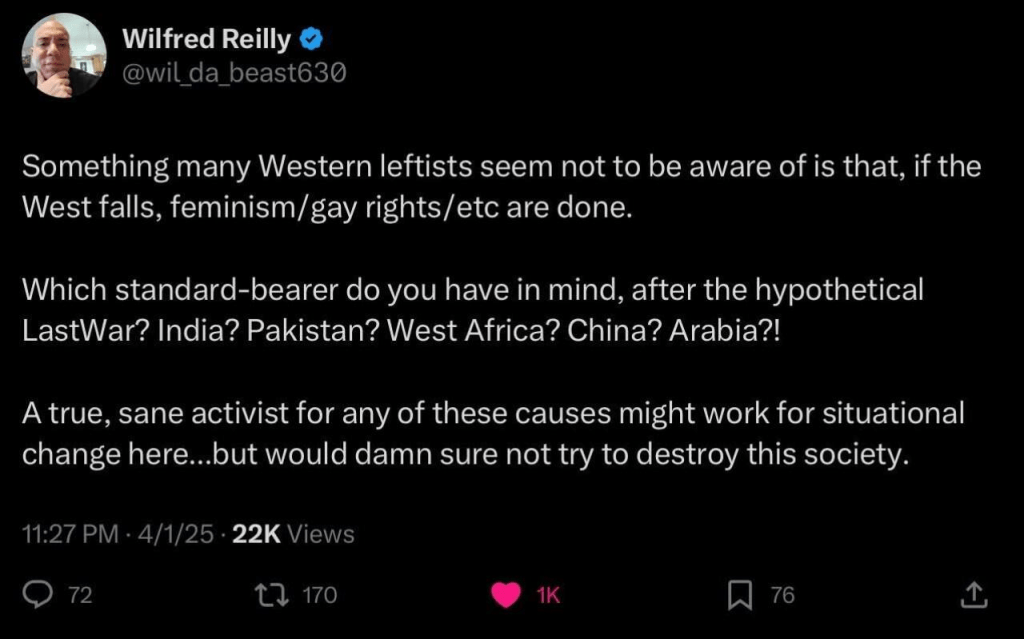The height and width of the screenshot is (639, 1024).
Task: Open the @wil_da_beast630 handle
Action: pos(233,72)
